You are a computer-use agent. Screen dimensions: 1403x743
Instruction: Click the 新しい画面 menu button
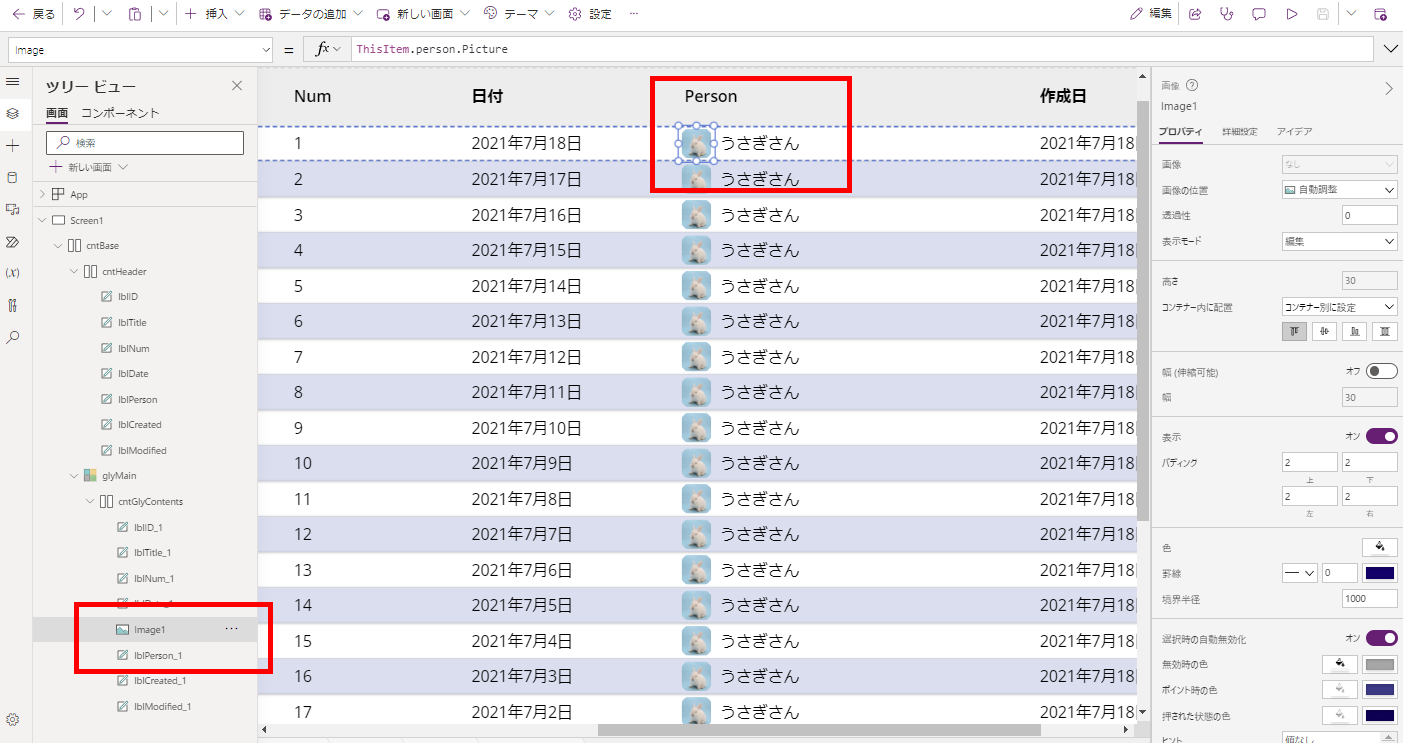pos(425,13)
